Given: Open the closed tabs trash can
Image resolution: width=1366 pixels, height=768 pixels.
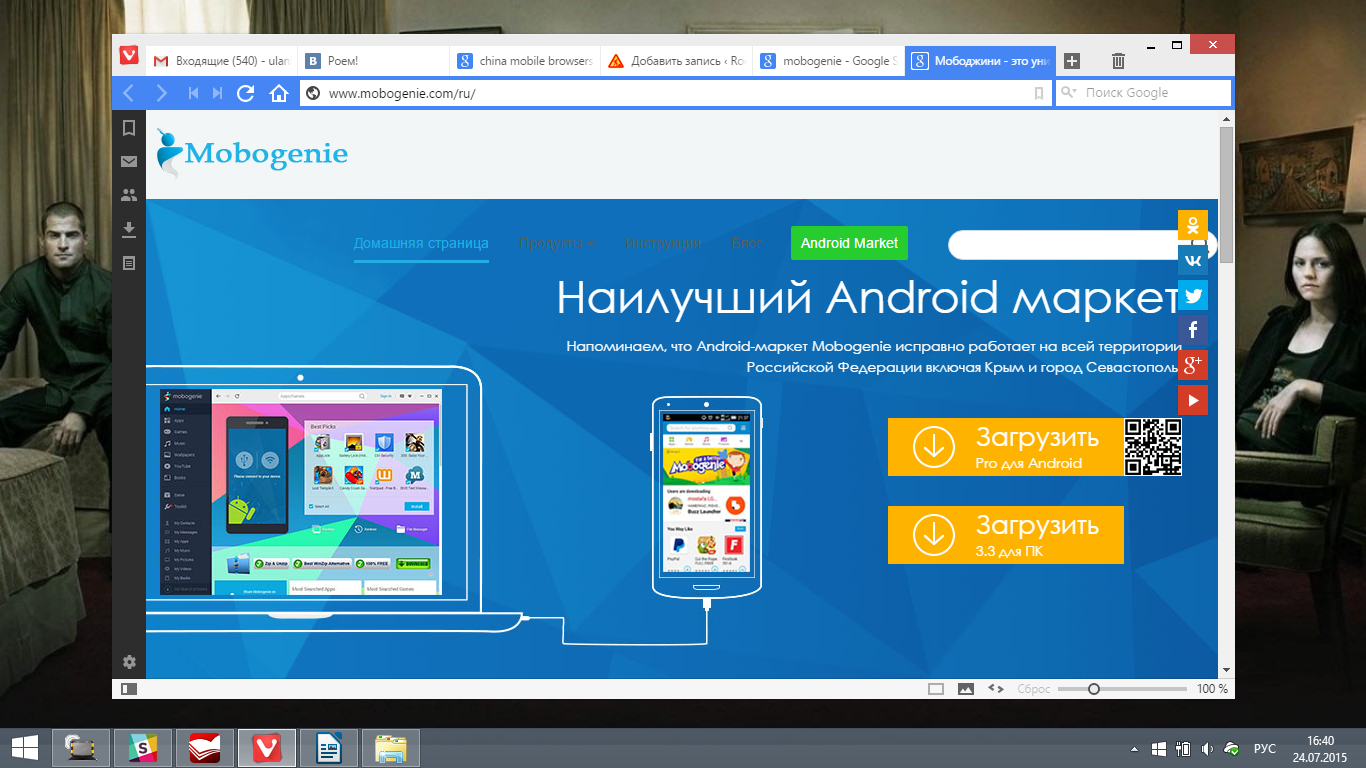Looking at the screenshot, I should (x=1119, y=61).
